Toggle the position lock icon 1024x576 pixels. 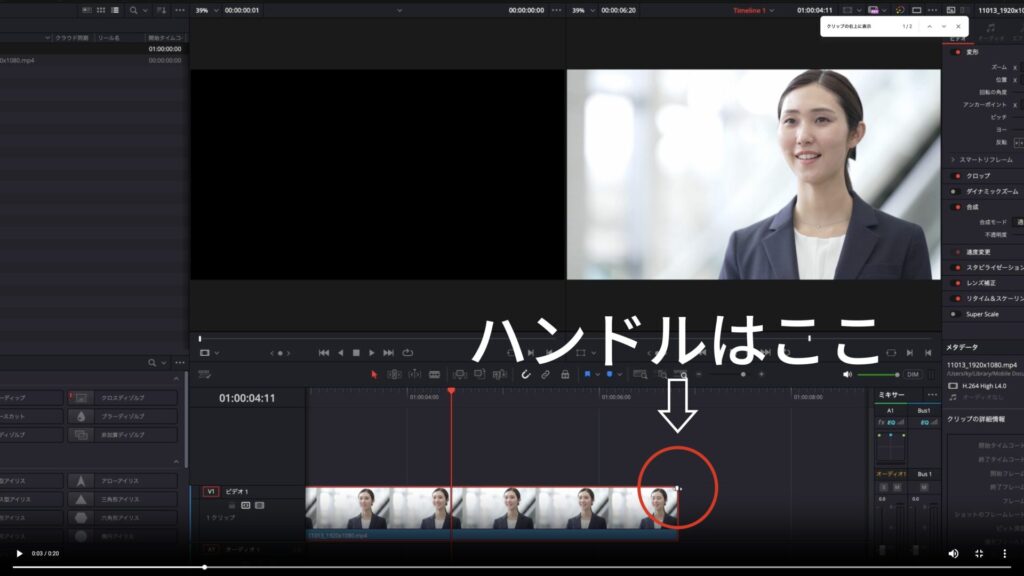point(566,375)
